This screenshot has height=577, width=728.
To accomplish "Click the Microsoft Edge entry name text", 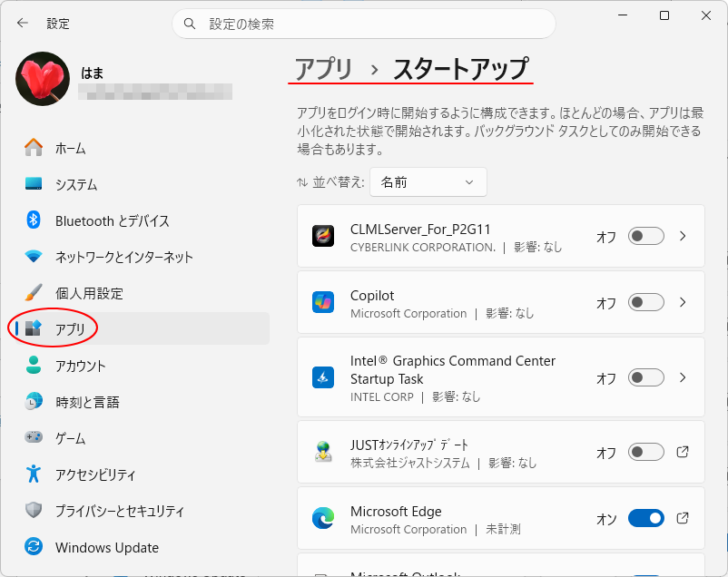I will click(396, 511).
